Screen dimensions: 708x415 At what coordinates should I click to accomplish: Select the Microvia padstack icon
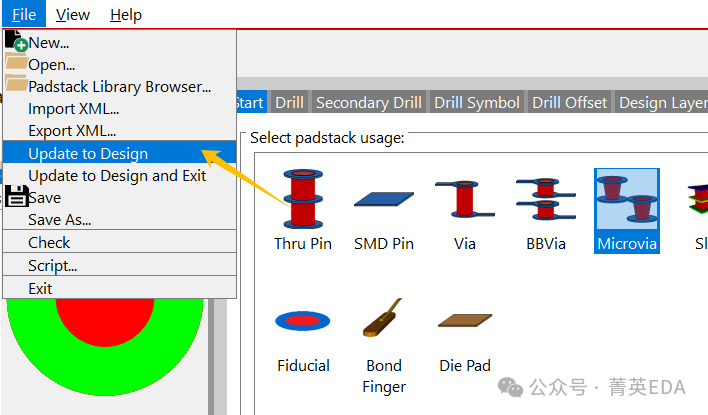(627, 199)
